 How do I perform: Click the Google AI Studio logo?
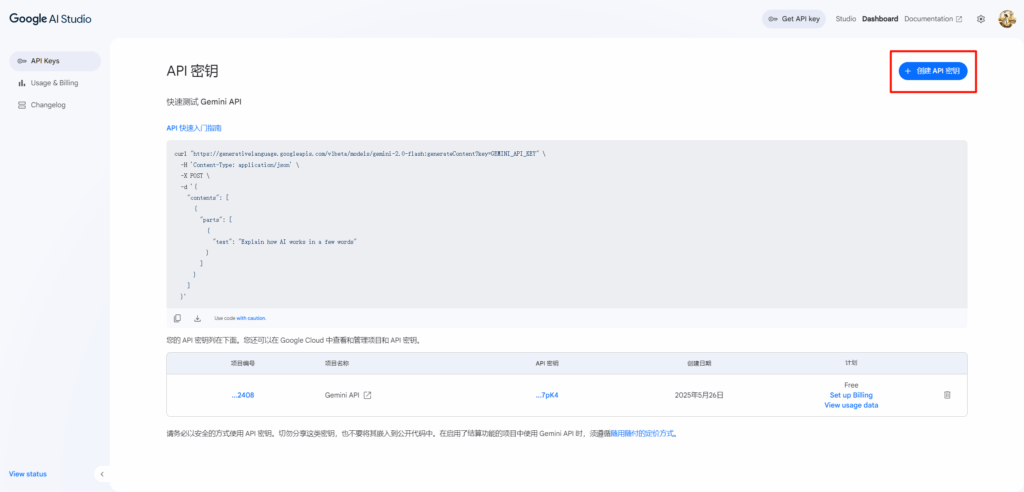point(50,19)
